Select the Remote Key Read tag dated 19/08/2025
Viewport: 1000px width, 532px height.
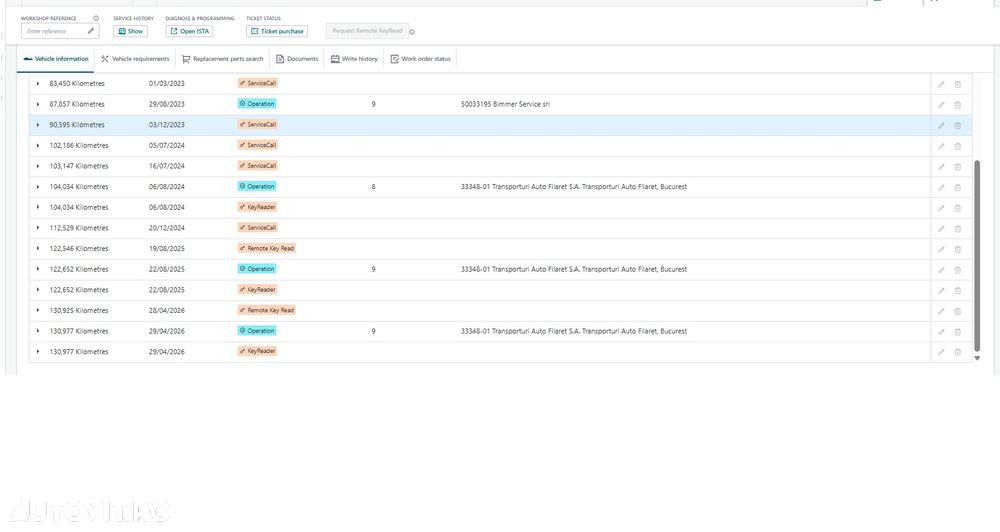[x=267, y=248]
